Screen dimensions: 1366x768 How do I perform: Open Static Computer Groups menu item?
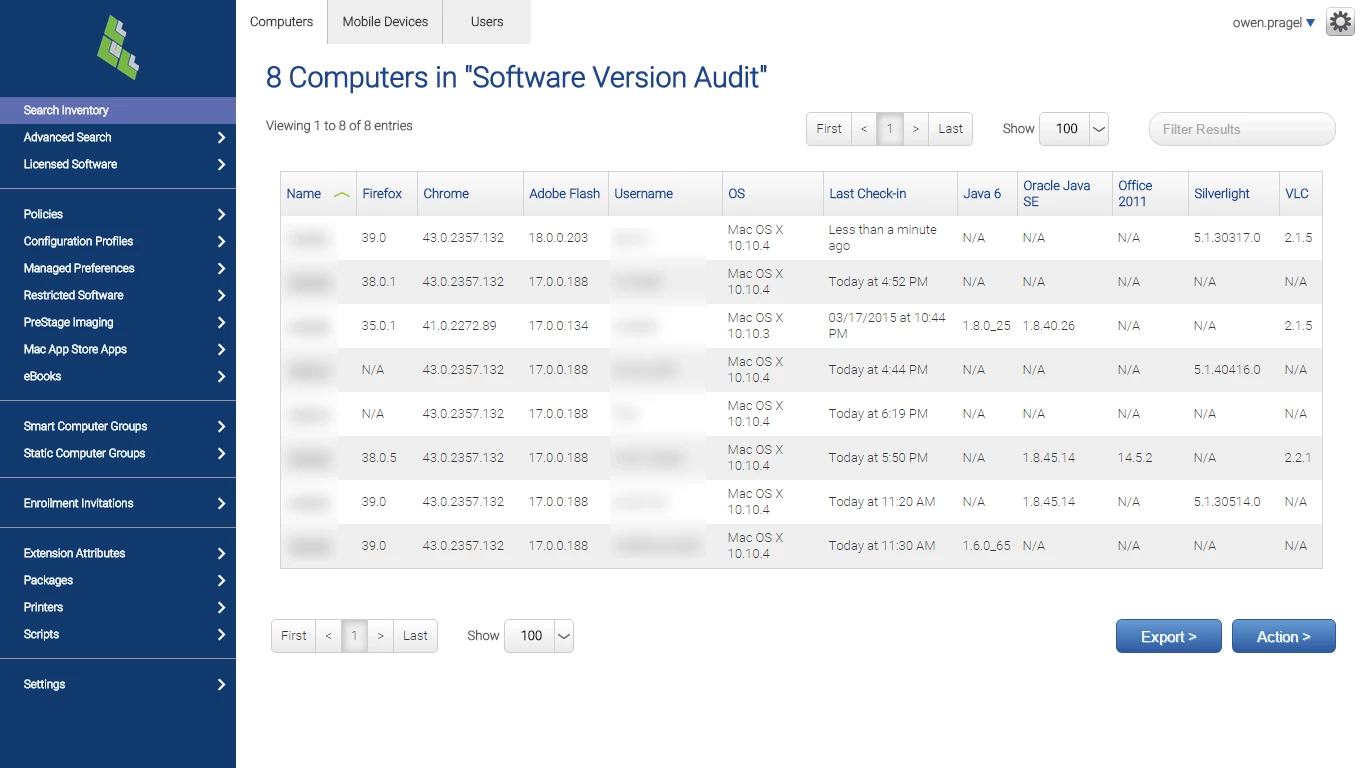pos(118,453)
